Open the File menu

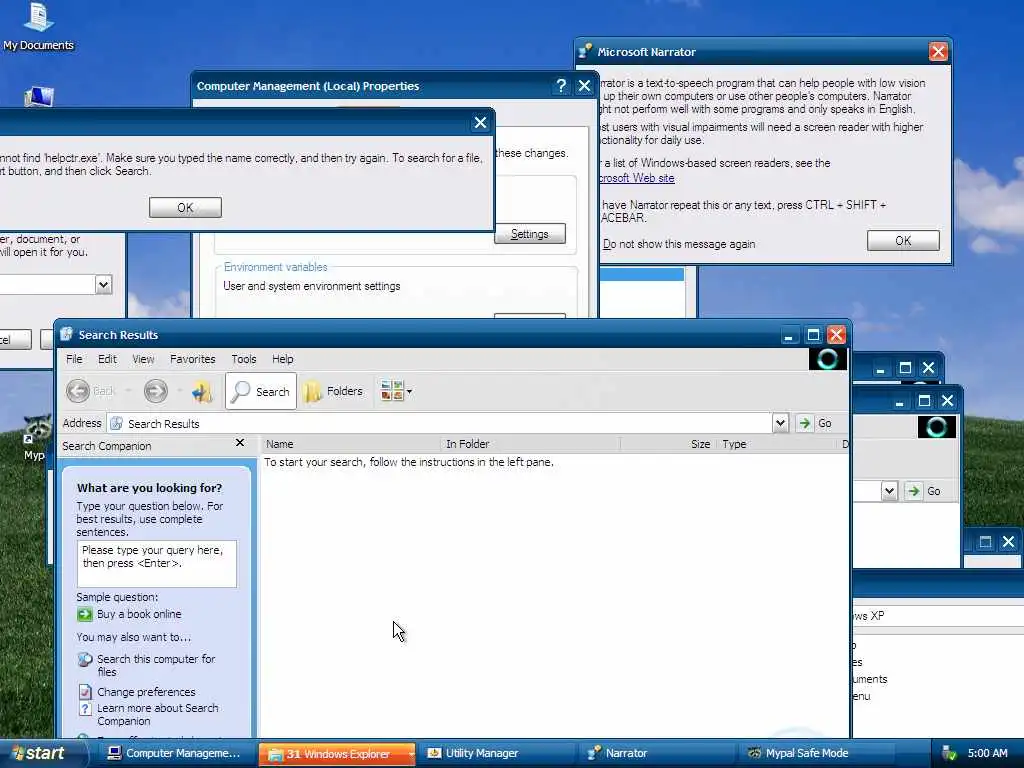pos(74,359)
